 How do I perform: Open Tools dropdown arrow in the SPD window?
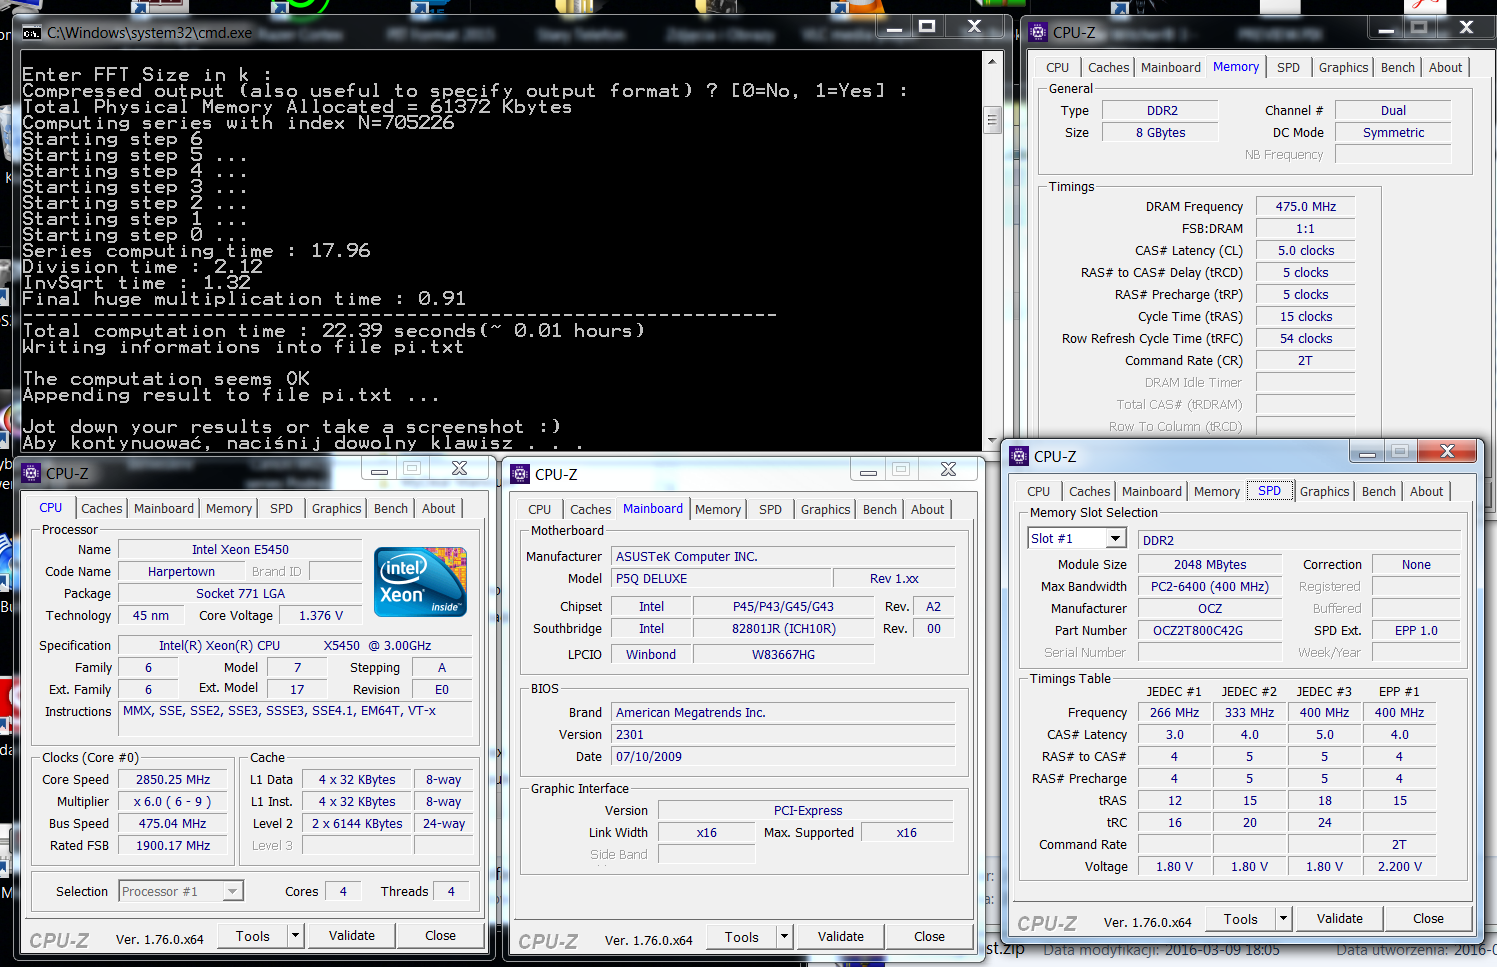pyautogui.click(x=1283, y=918)
